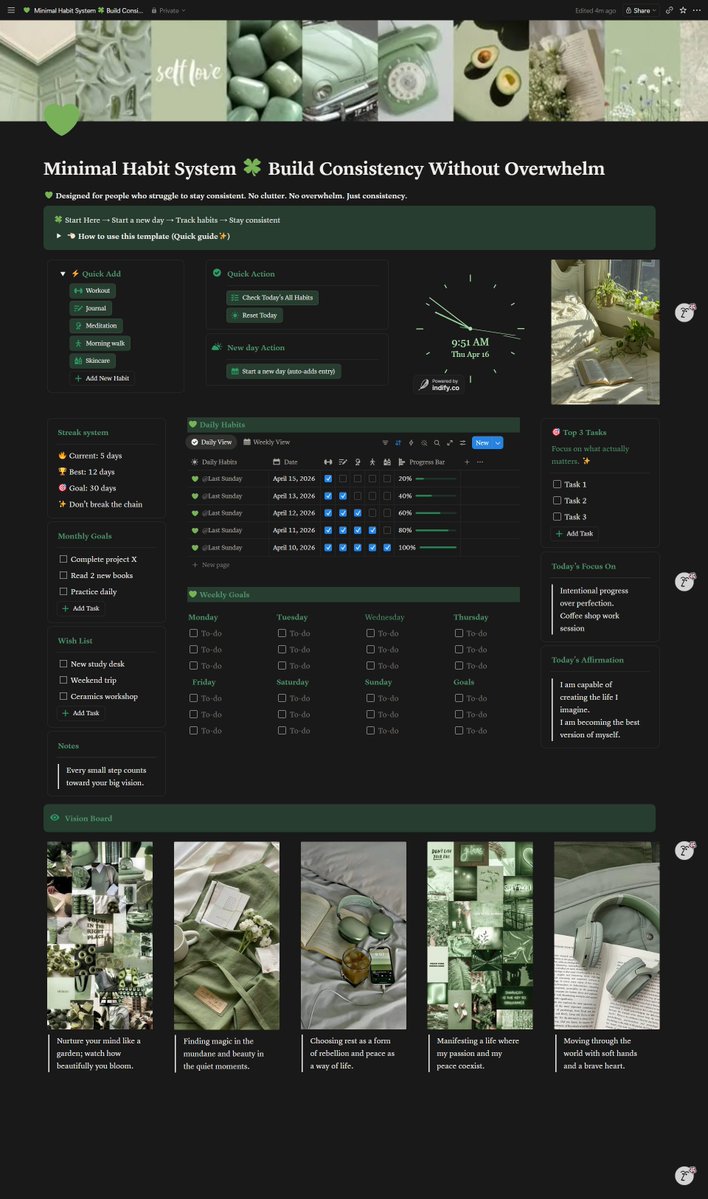Toggle walk checkbox for April 11, 2026

pyautogui.click(x=372, y=530)
